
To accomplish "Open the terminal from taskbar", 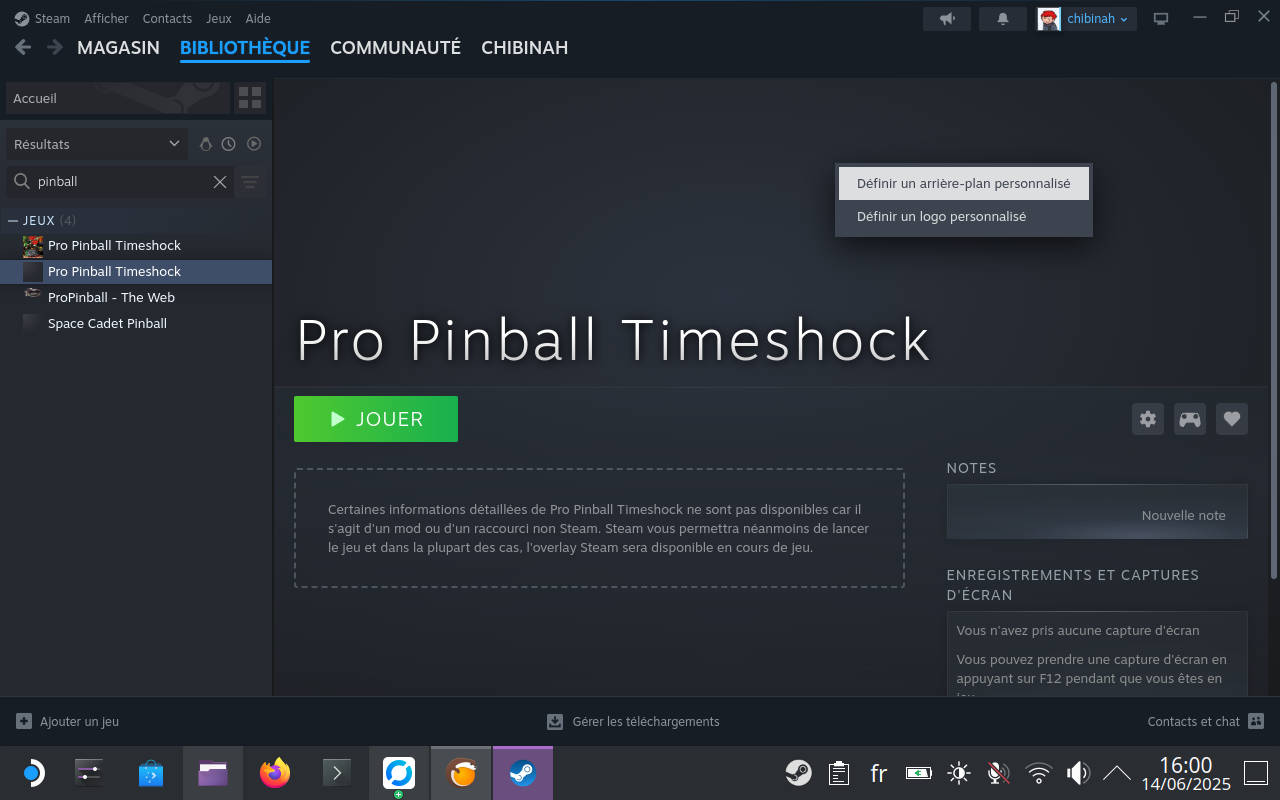I will [337, 773].
